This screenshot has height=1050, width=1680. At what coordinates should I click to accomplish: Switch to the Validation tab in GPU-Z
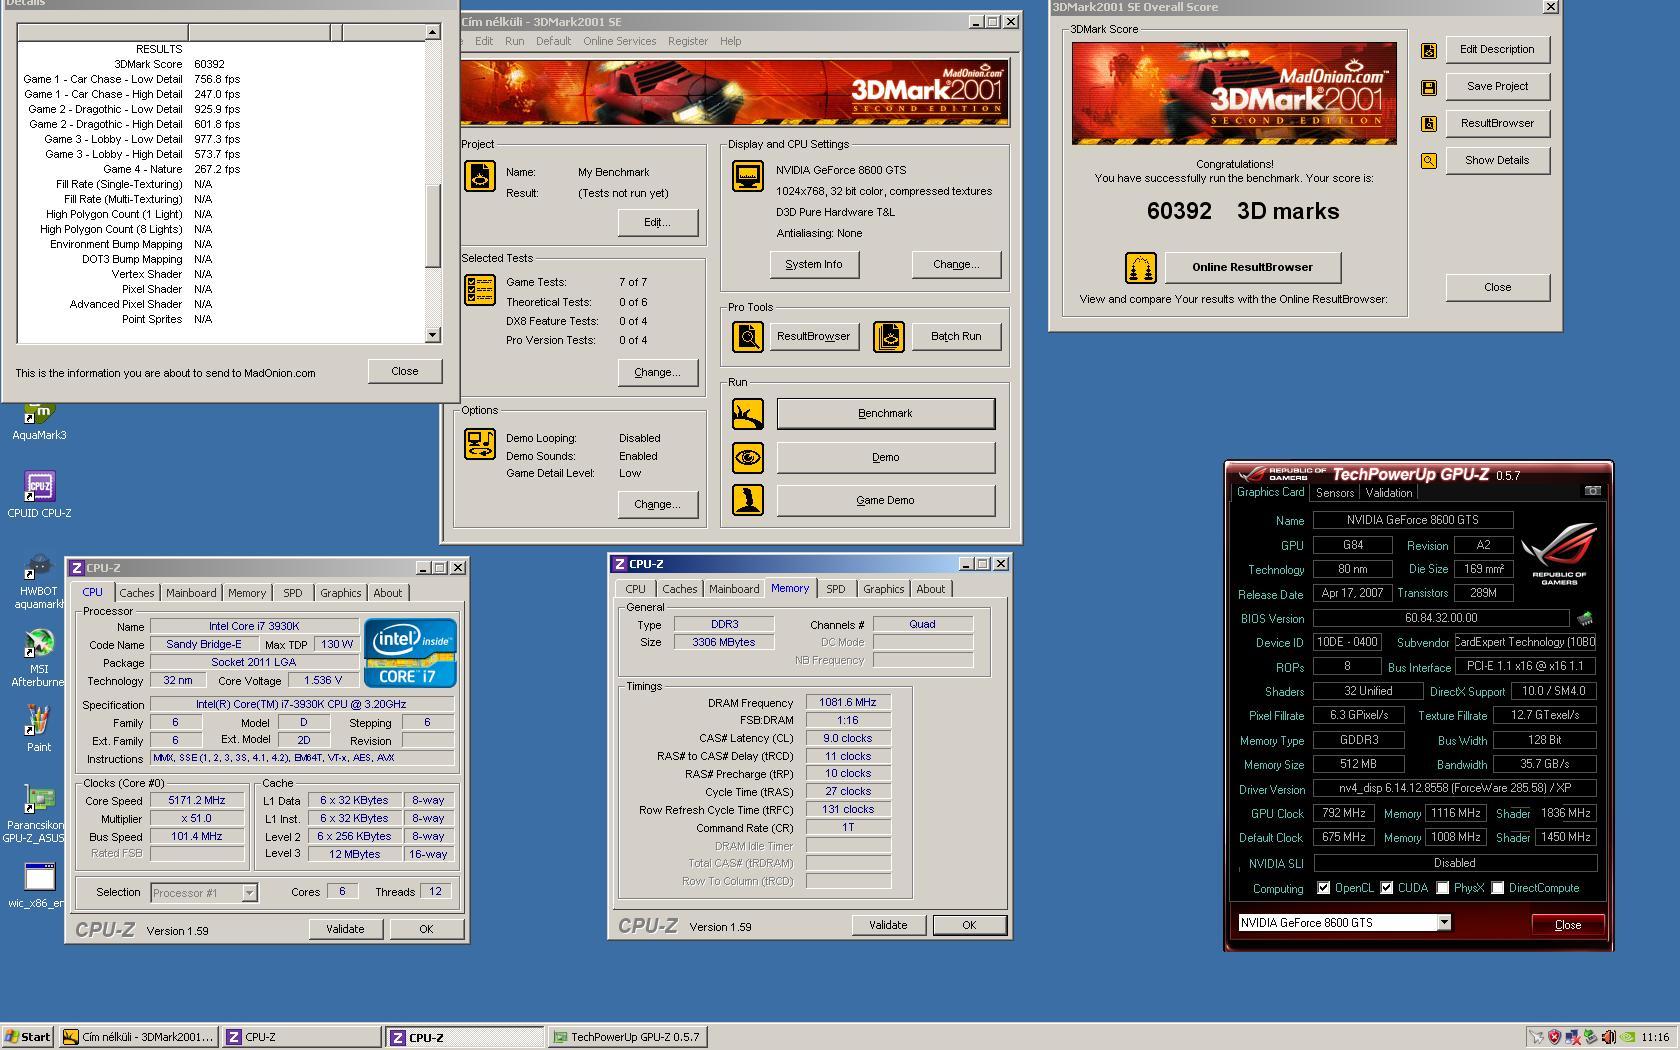tap(1389, 493)
